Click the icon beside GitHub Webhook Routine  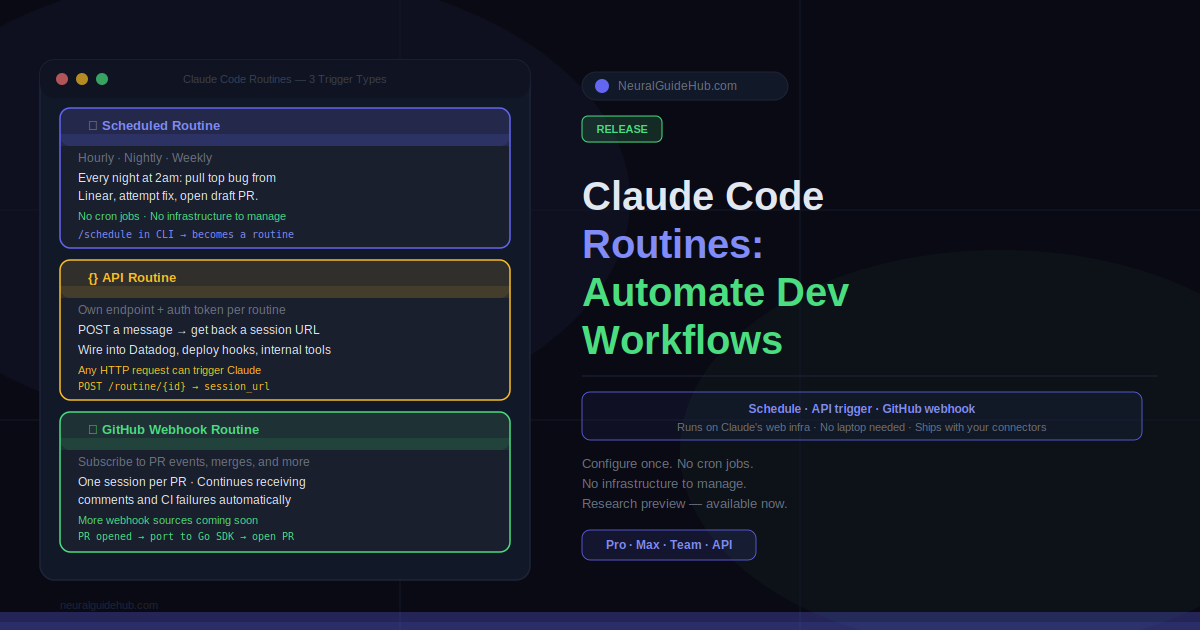tap(93, 430)
